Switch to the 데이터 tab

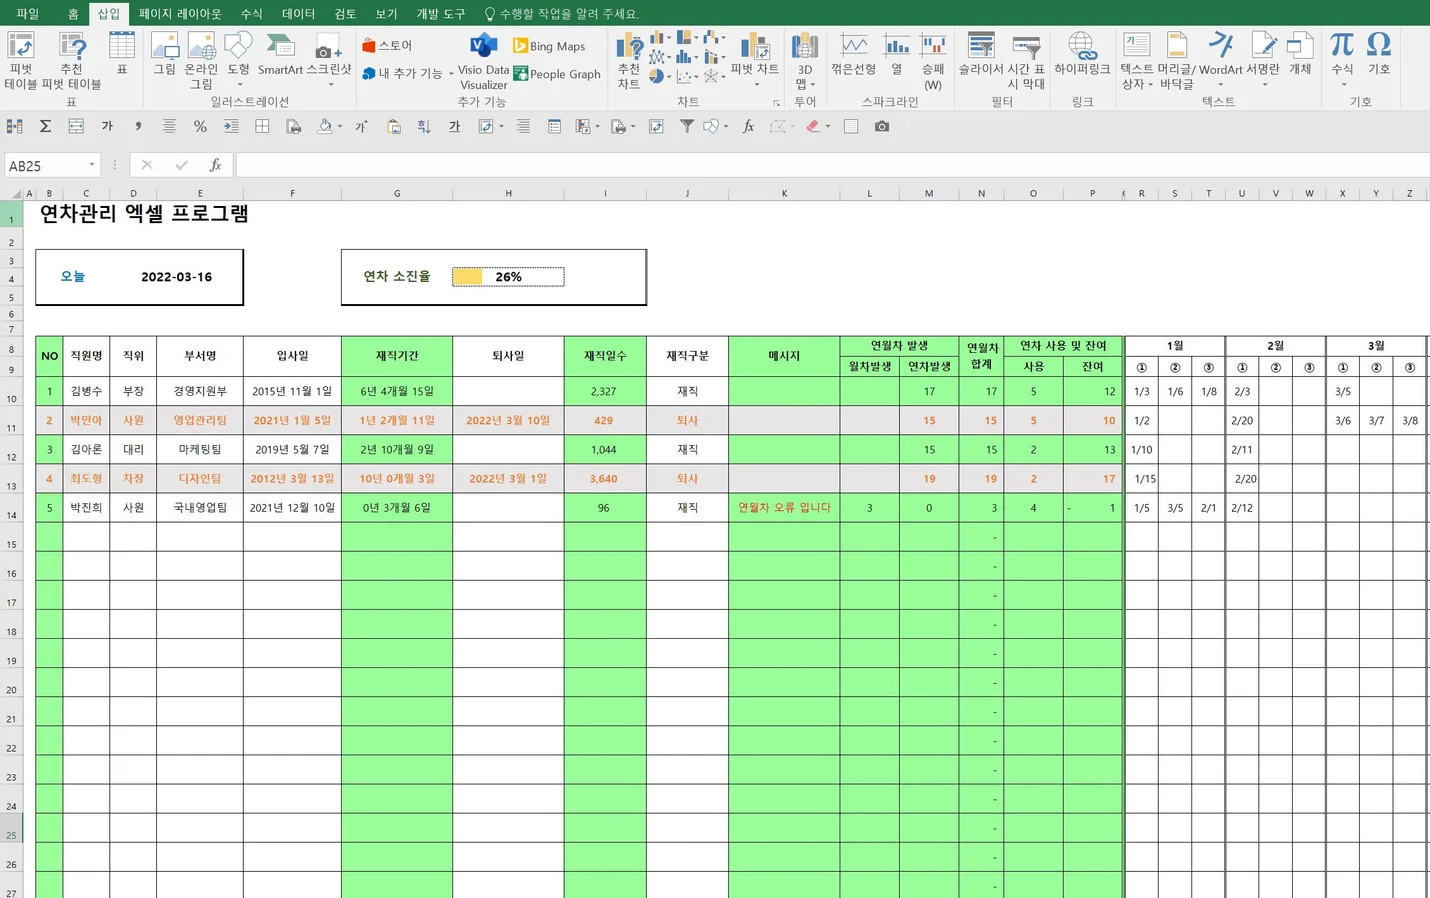pos(298,14)
